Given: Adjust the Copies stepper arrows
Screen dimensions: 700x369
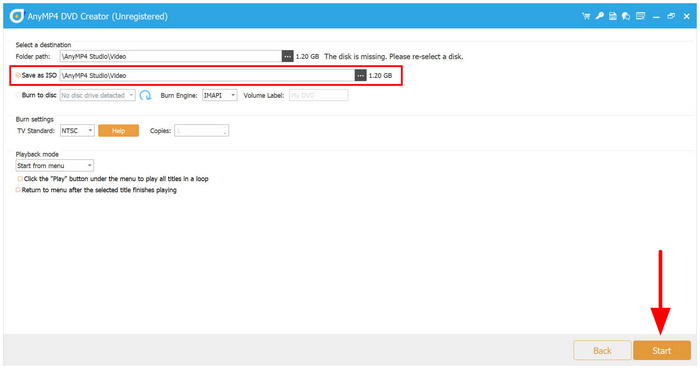Looking at the screenshot, I should [x=225, y=130].
